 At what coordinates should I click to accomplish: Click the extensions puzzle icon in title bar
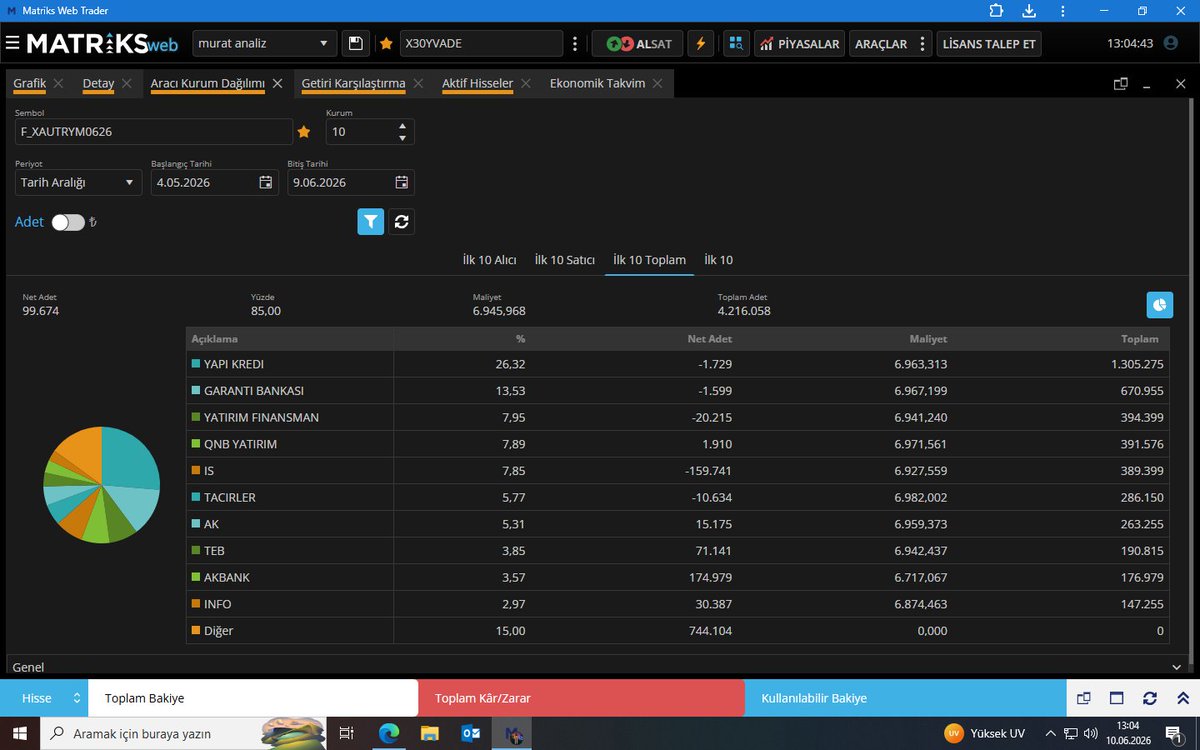996,11
